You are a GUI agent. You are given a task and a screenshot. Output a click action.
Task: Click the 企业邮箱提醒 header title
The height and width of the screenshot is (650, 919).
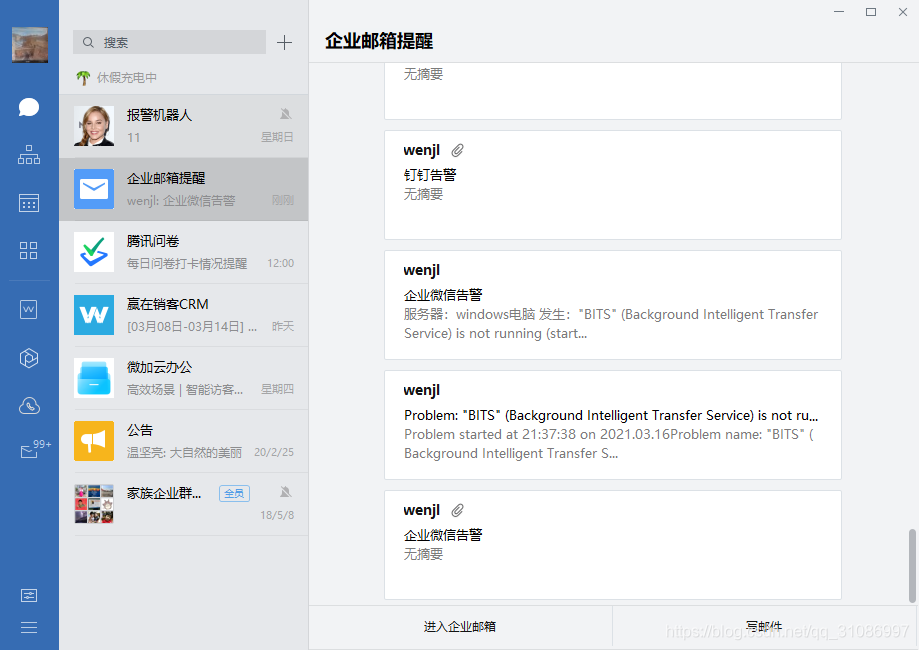tap(379, 41)
